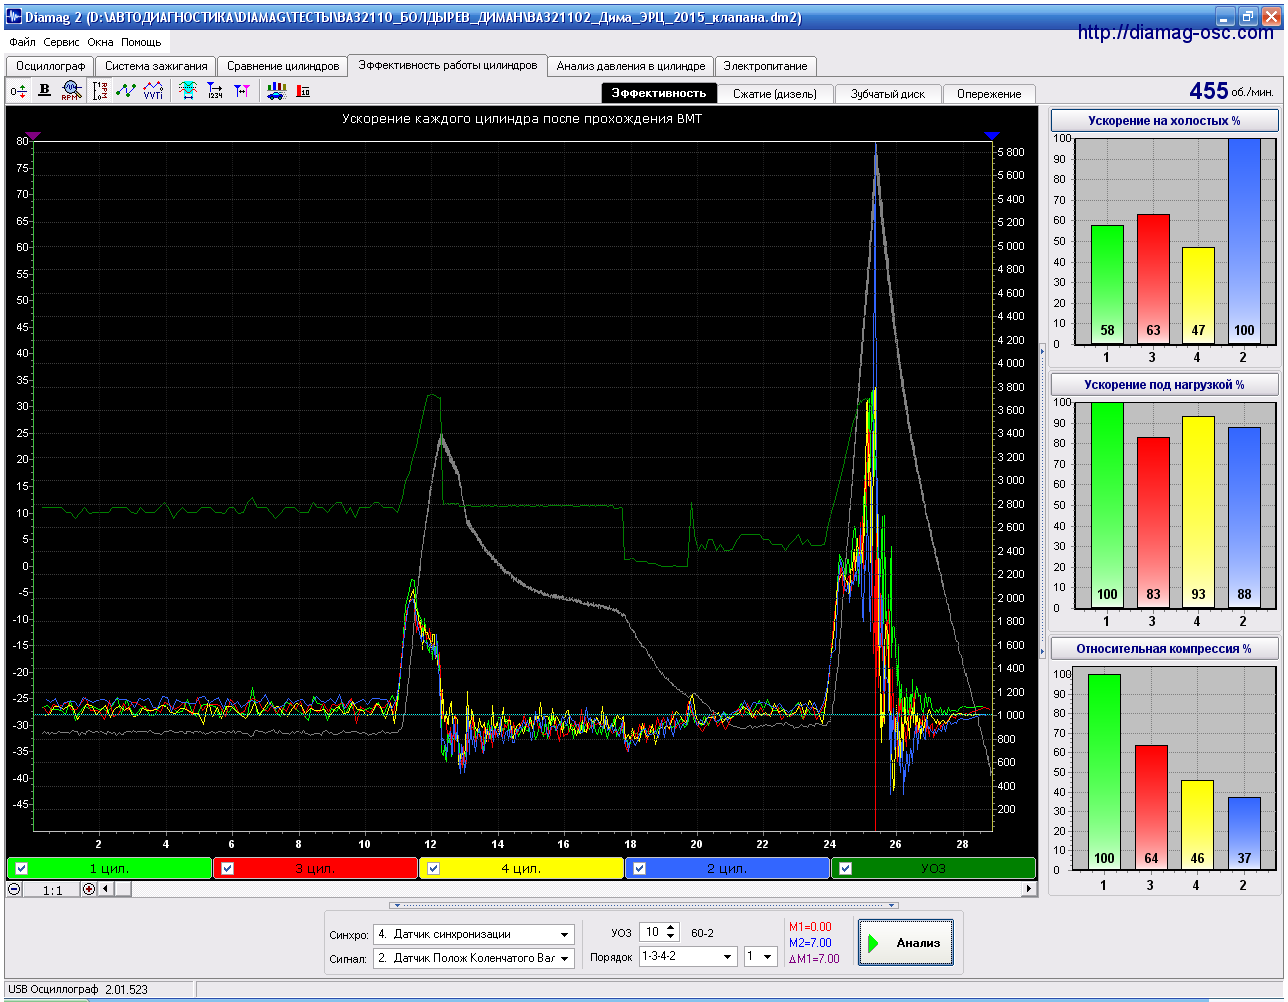
Task: Switch to the Система зажигания tab
Action: [156, 66]
